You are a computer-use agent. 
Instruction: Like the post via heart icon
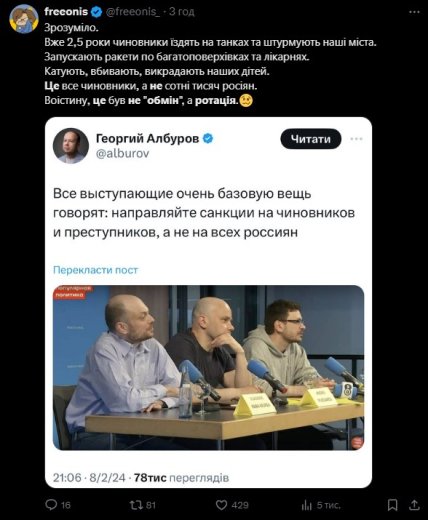tap(222, 505)
